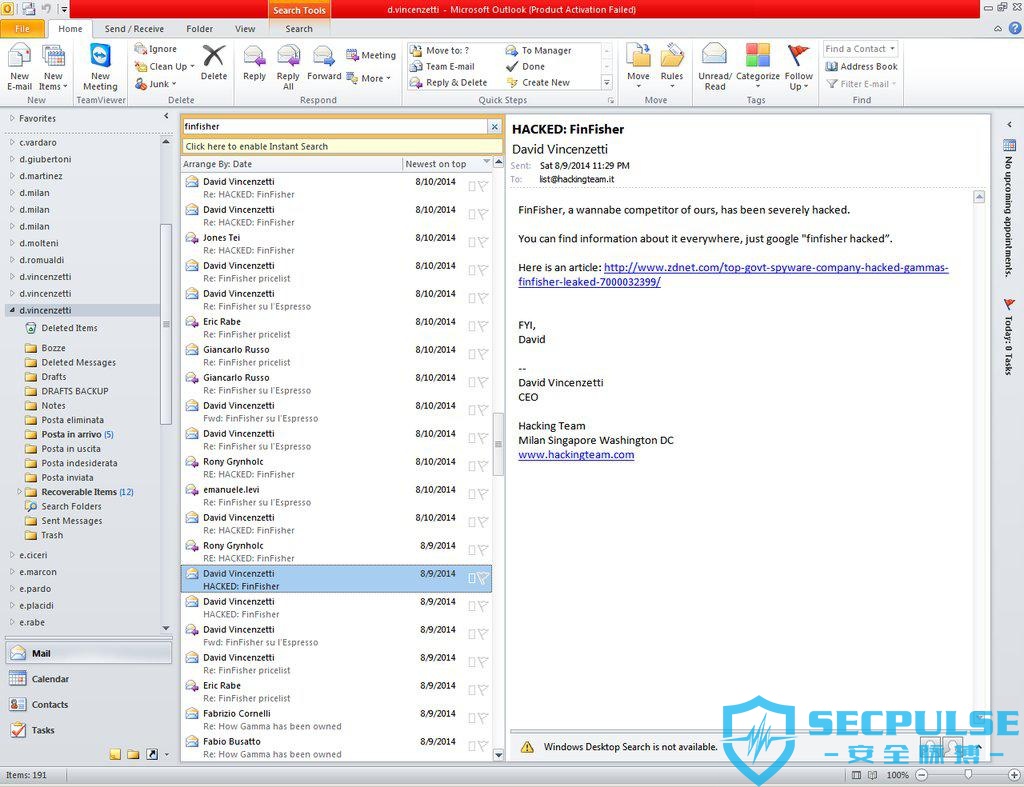Reply to the selected email
The width and height of the screenshot is (1024, 787).
click(x=254, y=63)
